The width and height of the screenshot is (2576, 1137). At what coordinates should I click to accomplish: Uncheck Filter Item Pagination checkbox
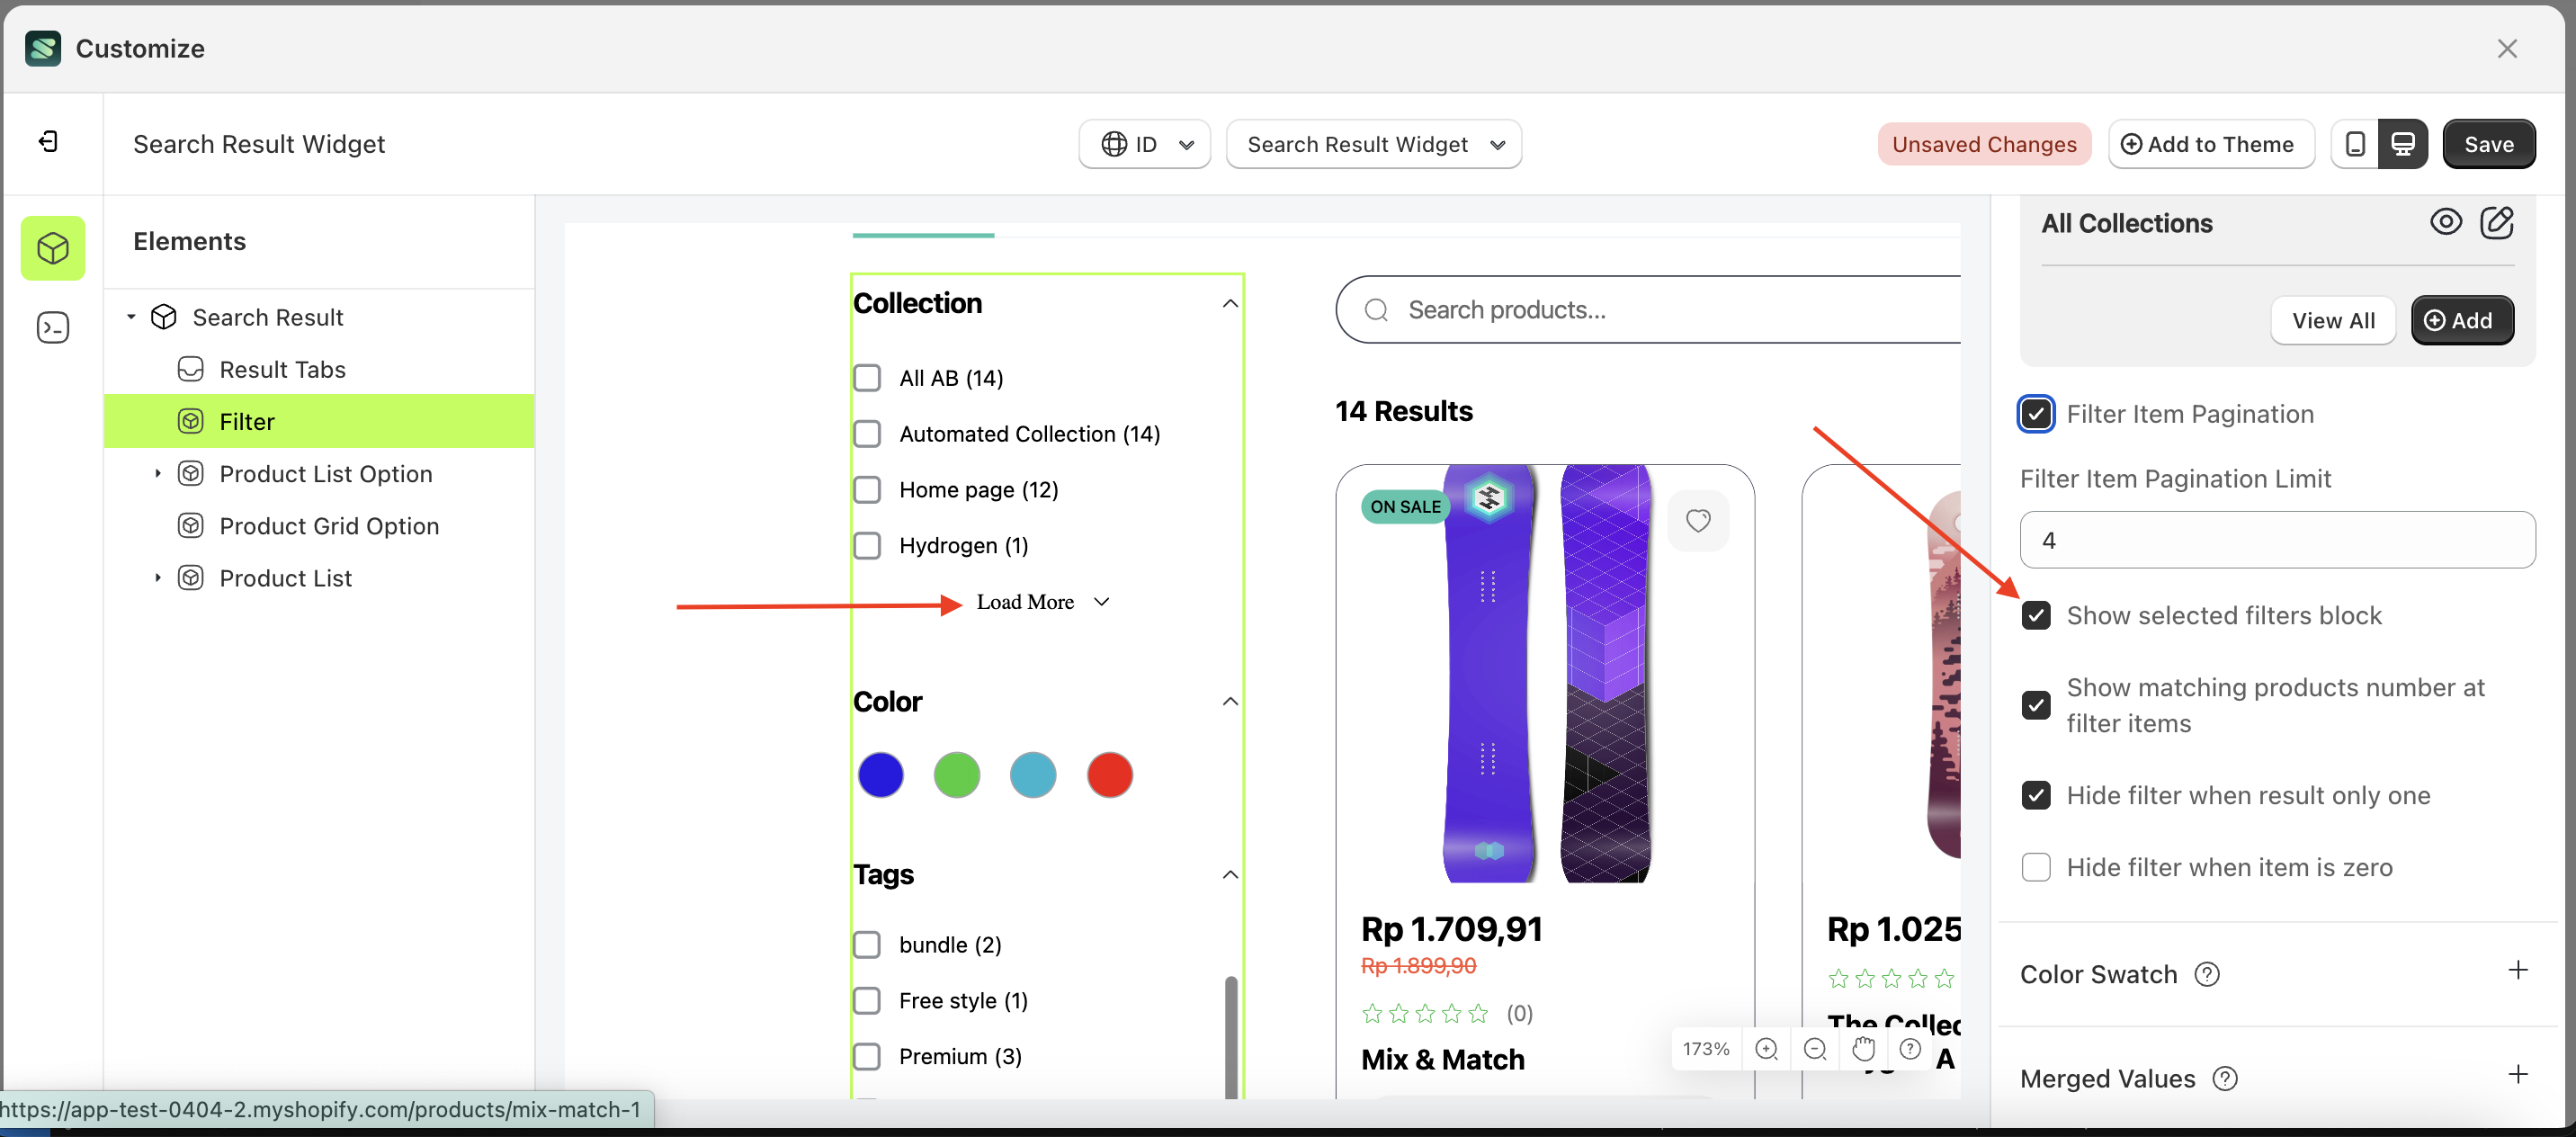[2036, 414]
